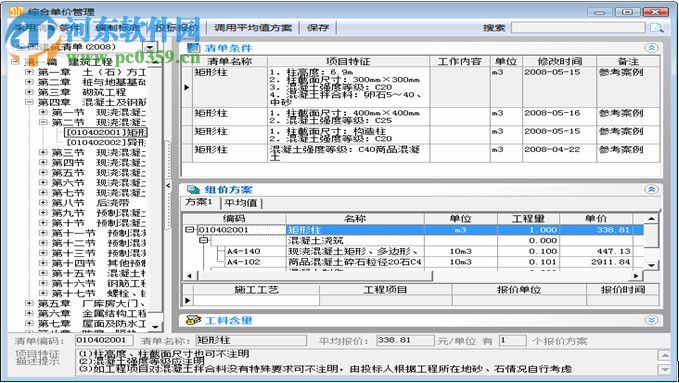Click the highlighted 矩形柱 name cell
Screen dimensions: 679x383
pos(355,230)
